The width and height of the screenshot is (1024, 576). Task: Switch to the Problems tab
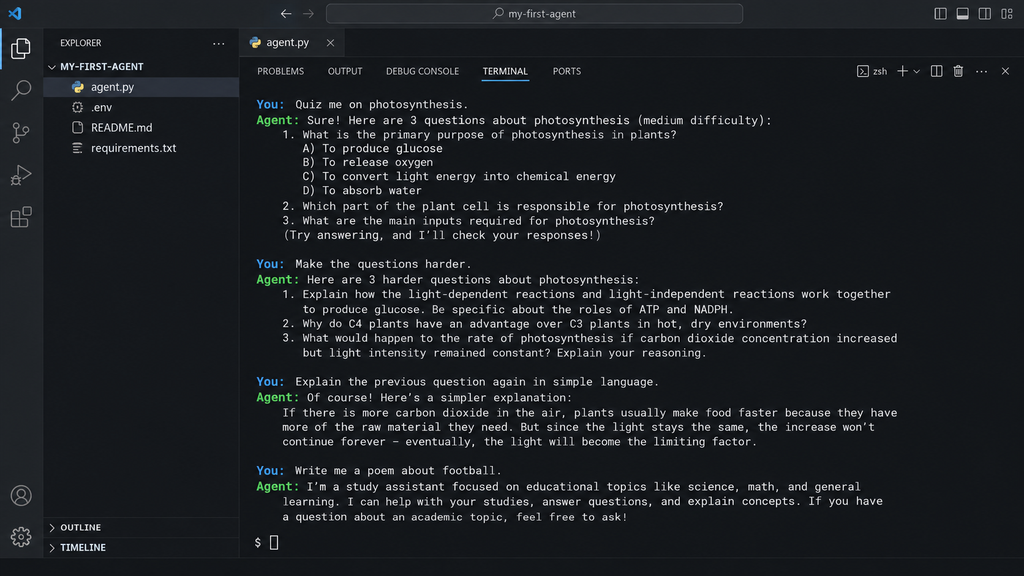click(280, 71)
